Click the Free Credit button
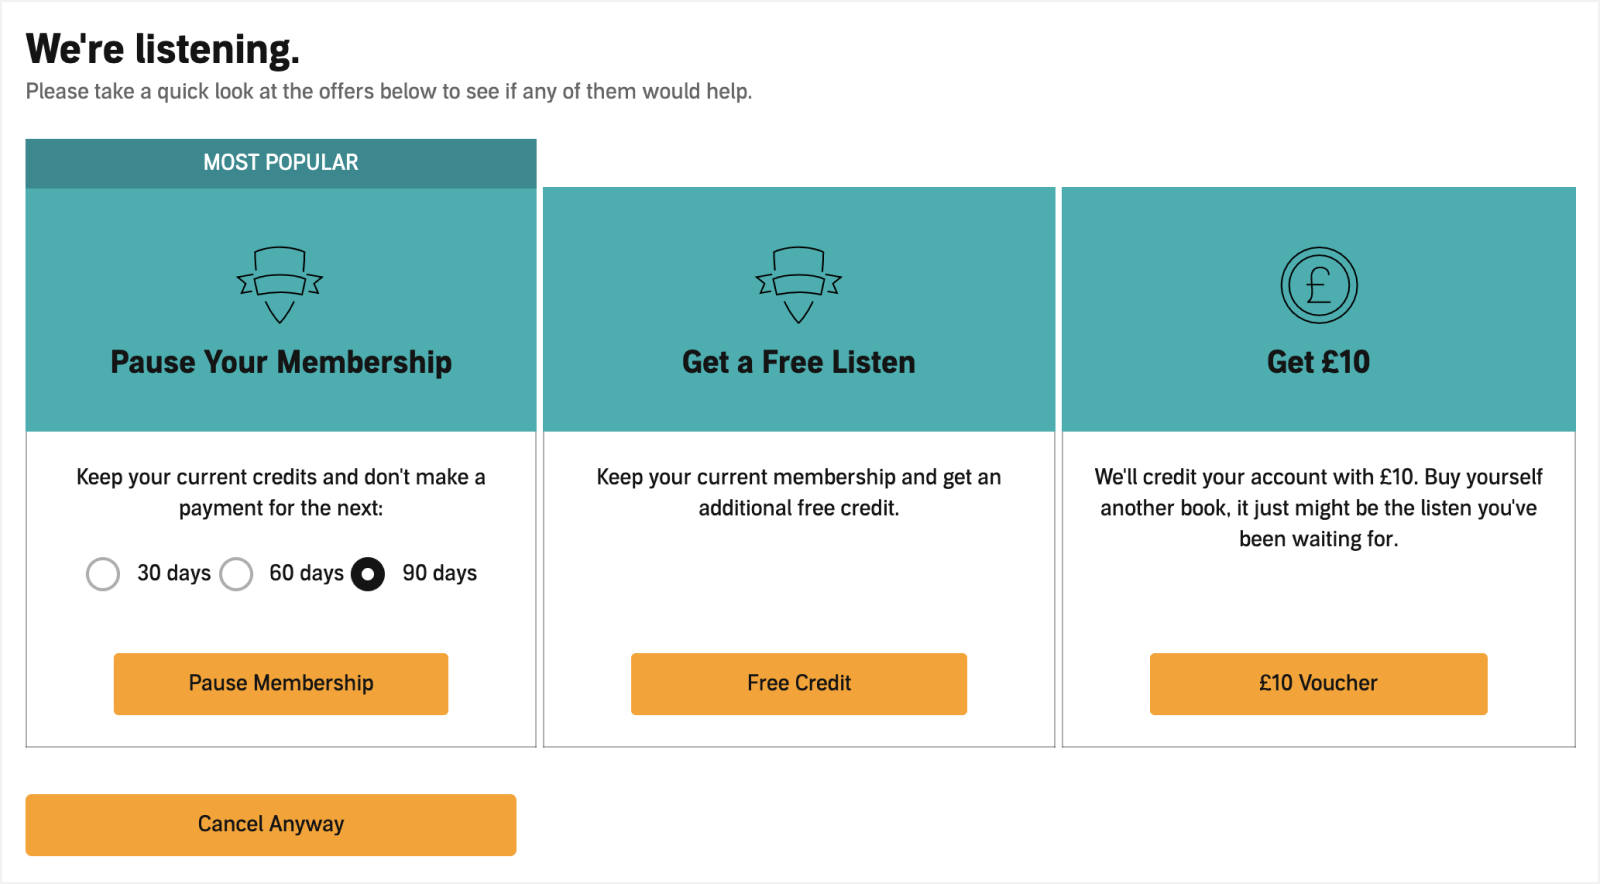Viewport: 1600px width, 884px height. (x=799, y=684)
